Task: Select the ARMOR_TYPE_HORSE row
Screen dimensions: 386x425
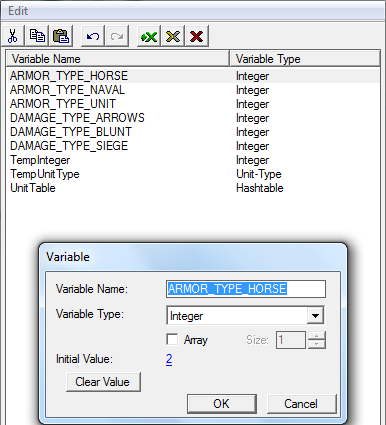Action: (x=193, y=76)
